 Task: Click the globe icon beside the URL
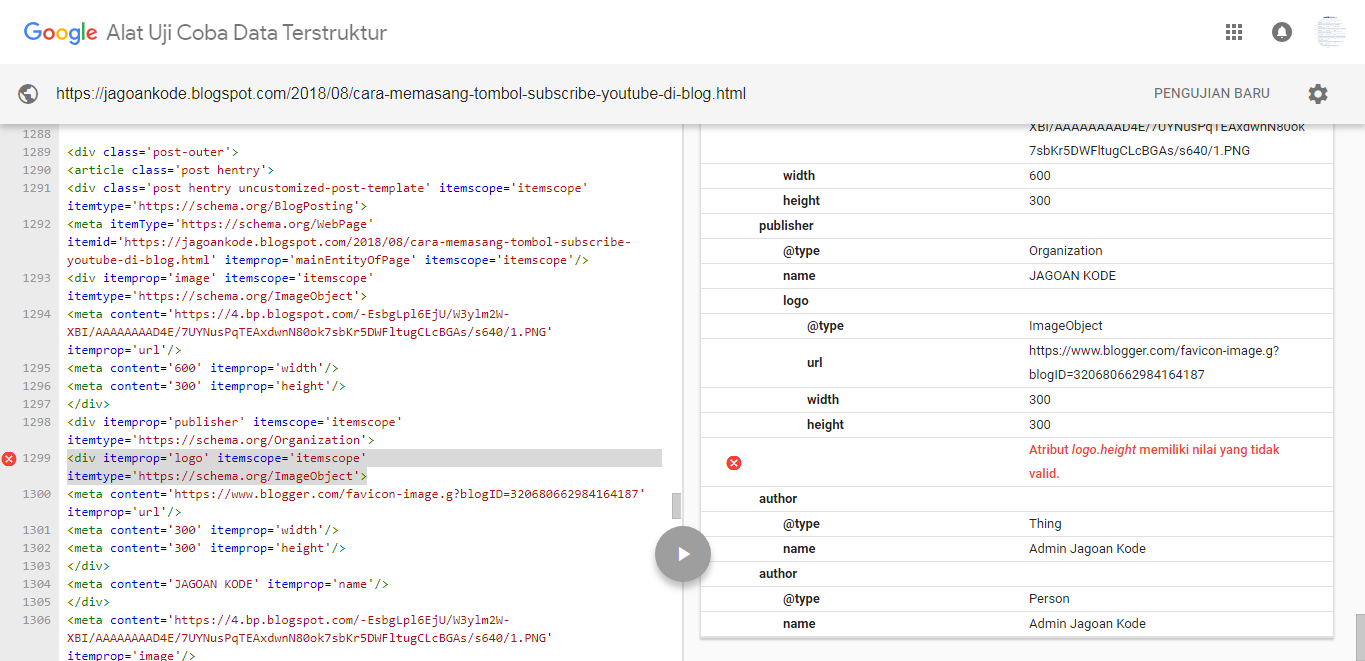coord(29,94)
